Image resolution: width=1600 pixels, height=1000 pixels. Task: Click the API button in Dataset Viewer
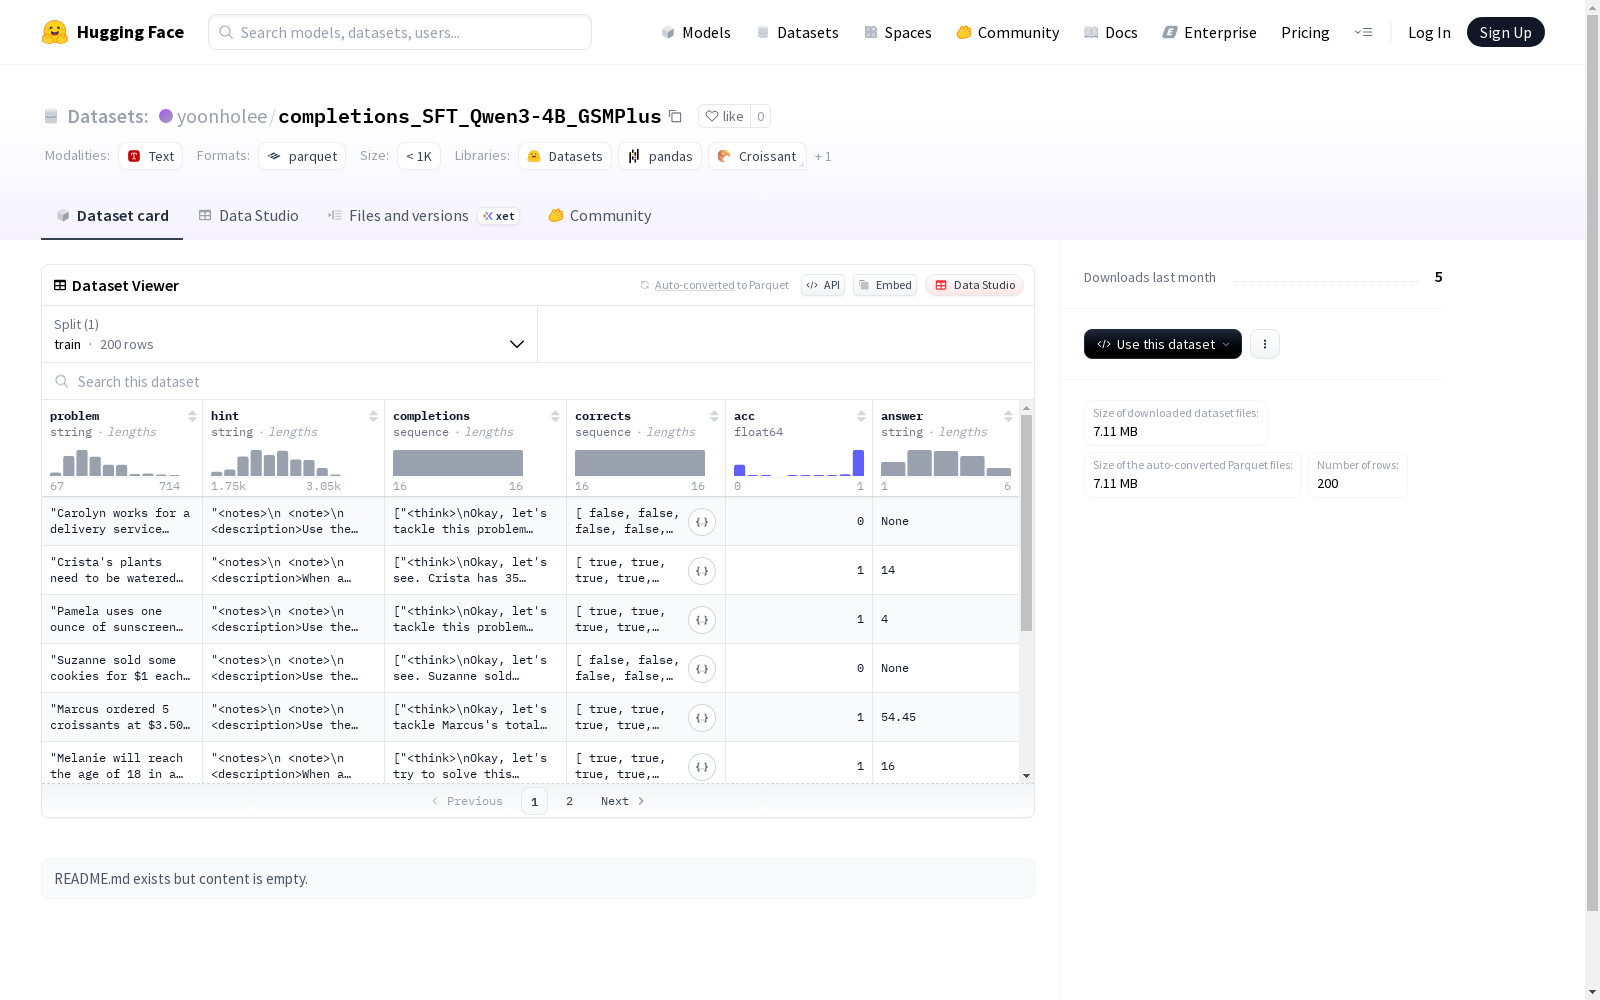(823, 285)
